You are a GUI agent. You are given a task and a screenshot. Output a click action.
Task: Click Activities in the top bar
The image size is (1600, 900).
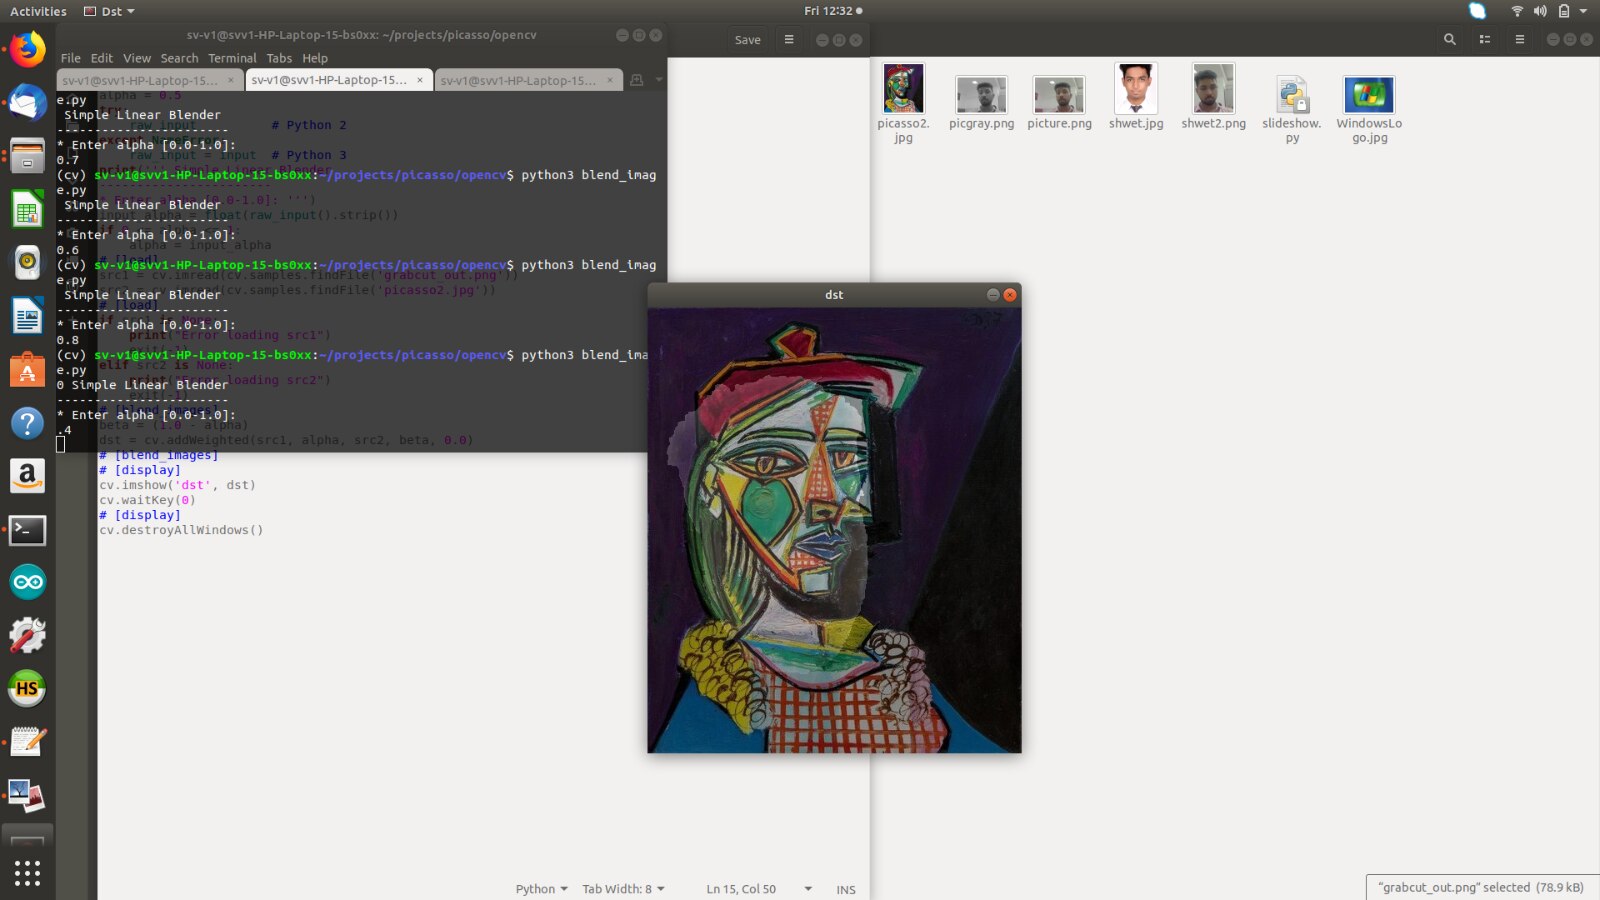[38, 11]
